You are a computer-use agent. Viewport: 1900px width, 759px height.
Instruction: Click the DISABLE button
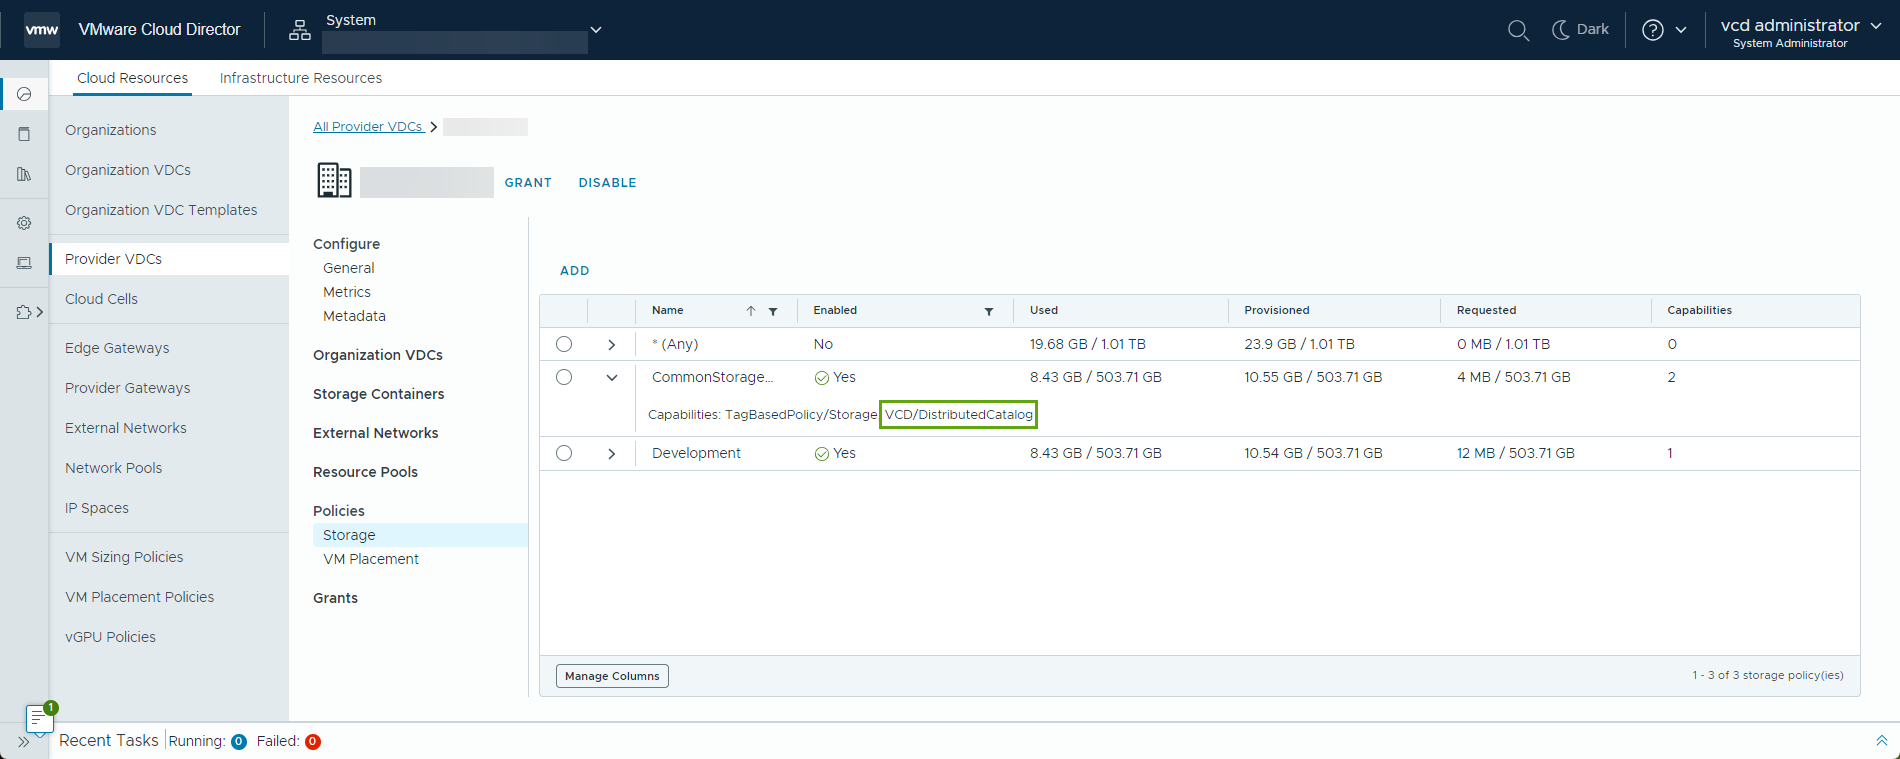(607, 183)
